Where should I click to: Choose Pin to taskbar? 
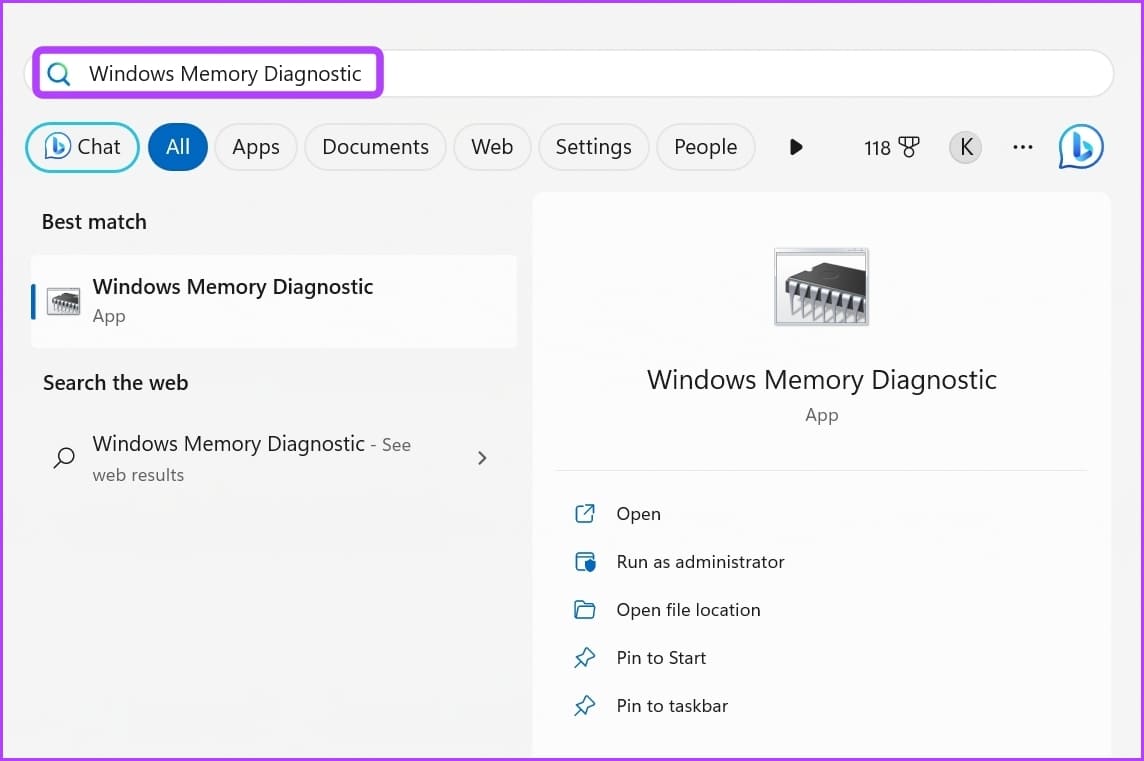point(671,706)
